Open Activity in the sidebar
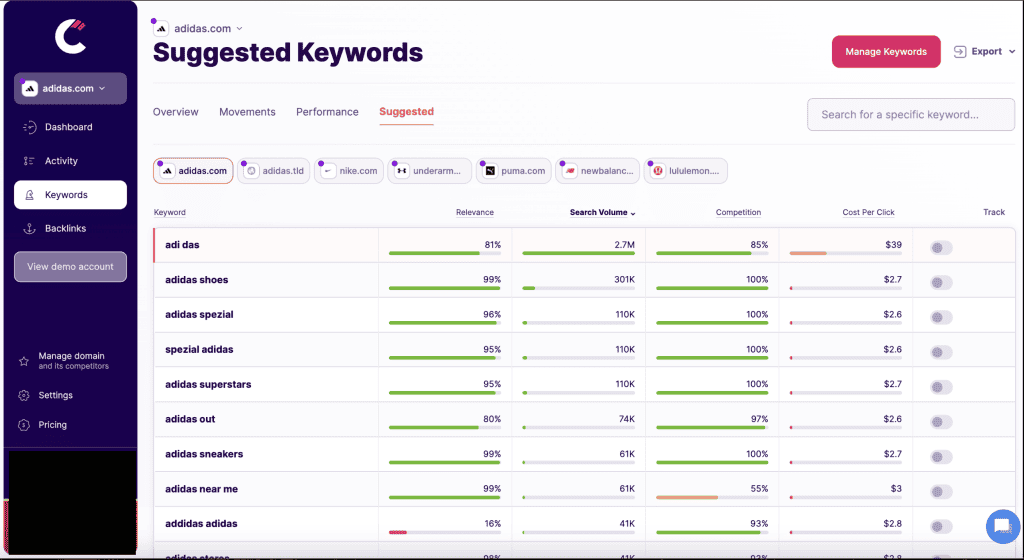 (71, 161)
